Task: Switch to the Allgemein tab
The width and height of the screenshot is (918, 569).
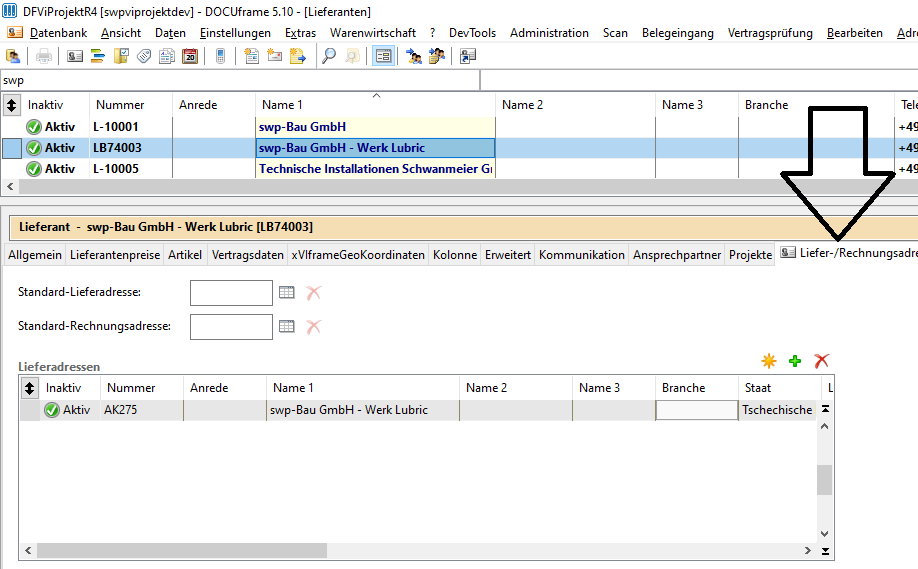Action: click(x=35, y=255)
